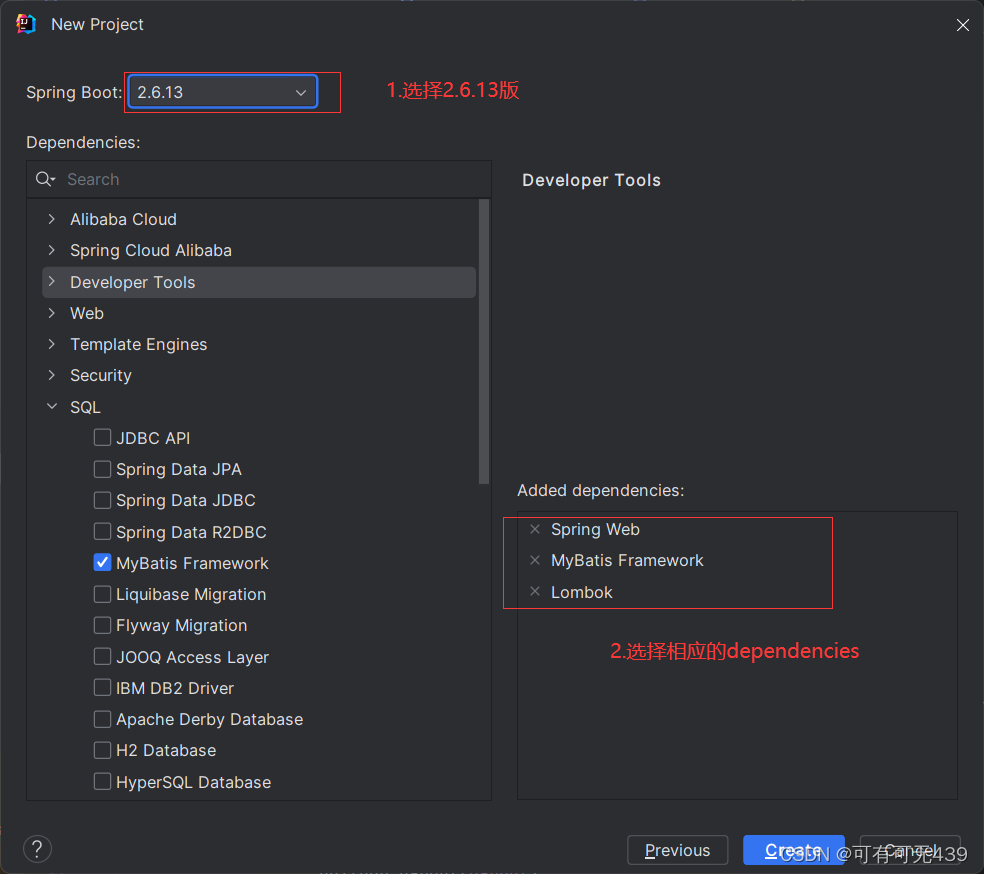Enable the Spring Data JPA checkbox
Image resolution: width=984 pixels, height=874 pixels.
tap(102, 469)
